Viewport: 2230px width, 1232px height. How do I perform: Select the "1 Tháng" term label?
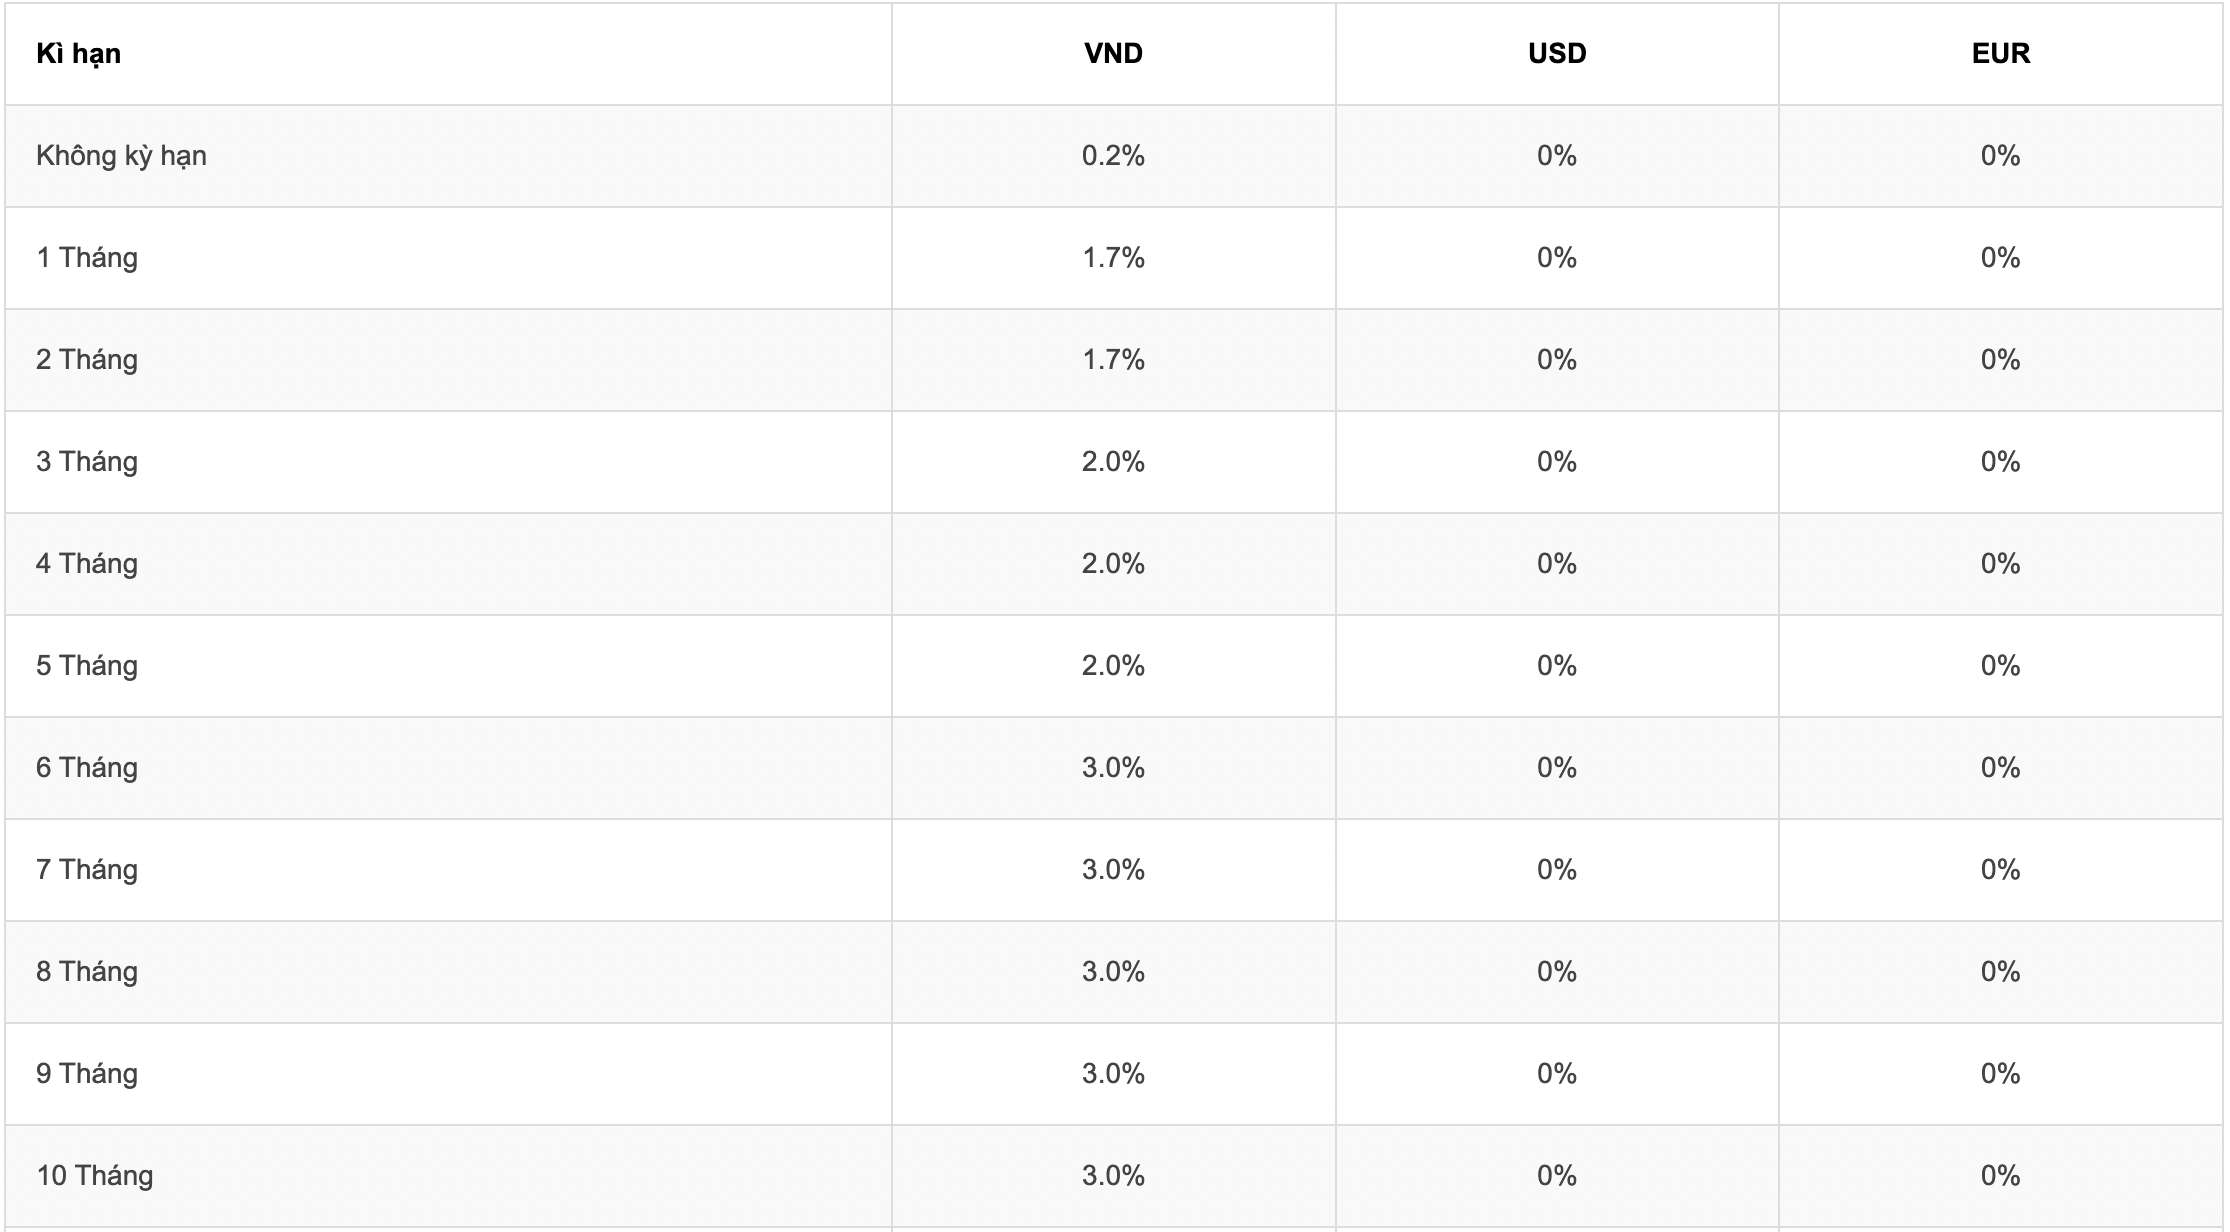click(x=87, y=258)
